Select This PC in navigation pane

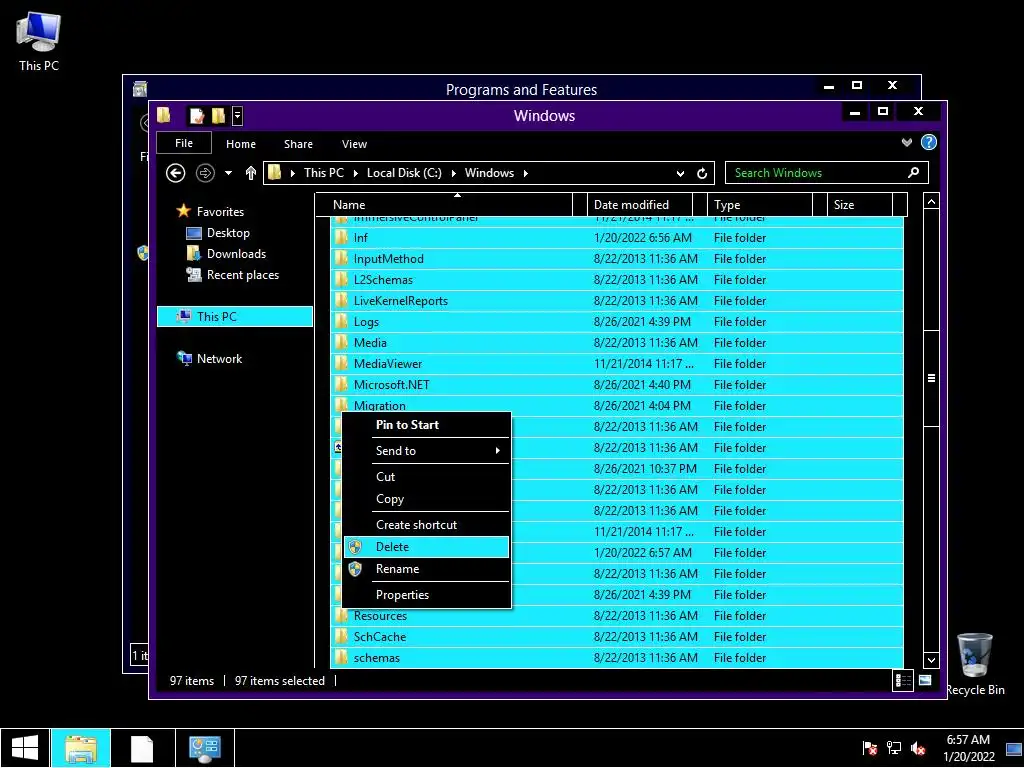pos(234,317)
